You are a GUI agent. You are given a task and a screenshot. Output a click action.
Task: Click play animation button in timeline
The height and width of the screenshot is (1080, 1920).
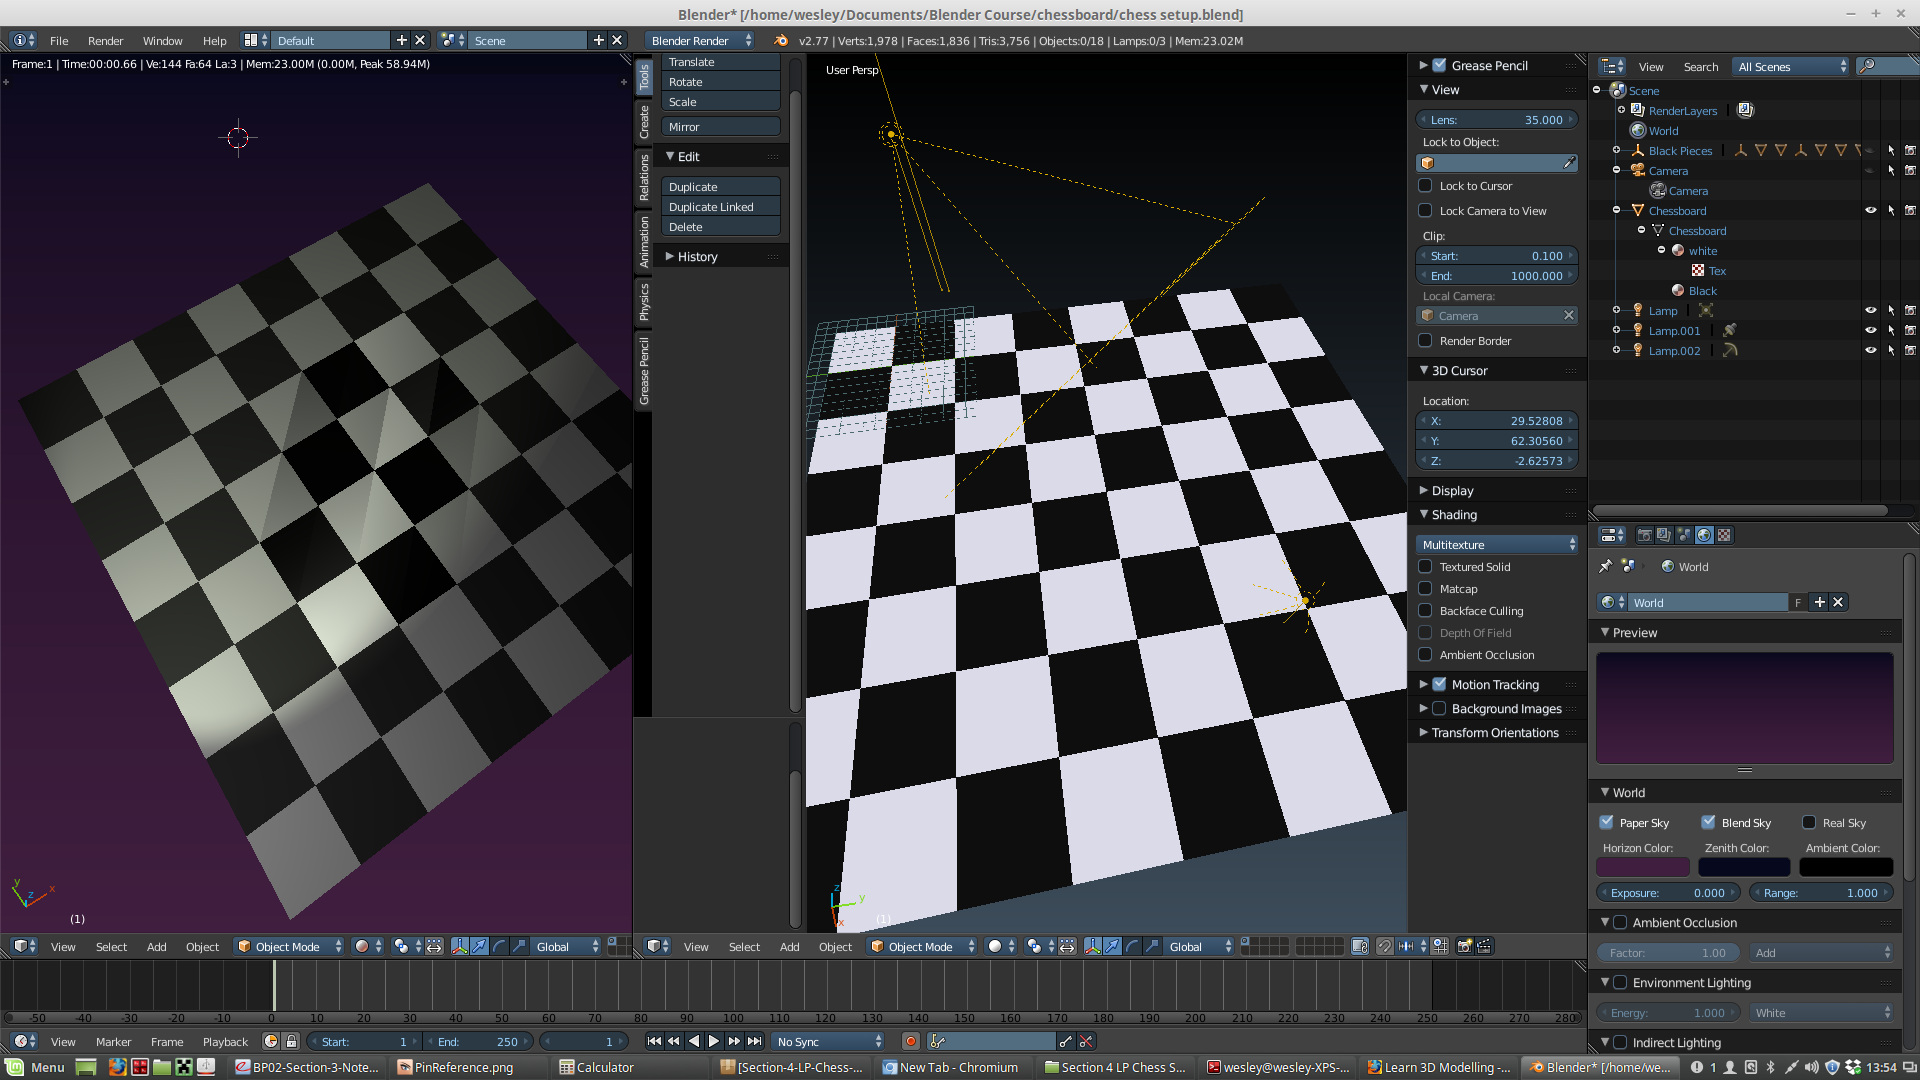(x=714, y=1042)
